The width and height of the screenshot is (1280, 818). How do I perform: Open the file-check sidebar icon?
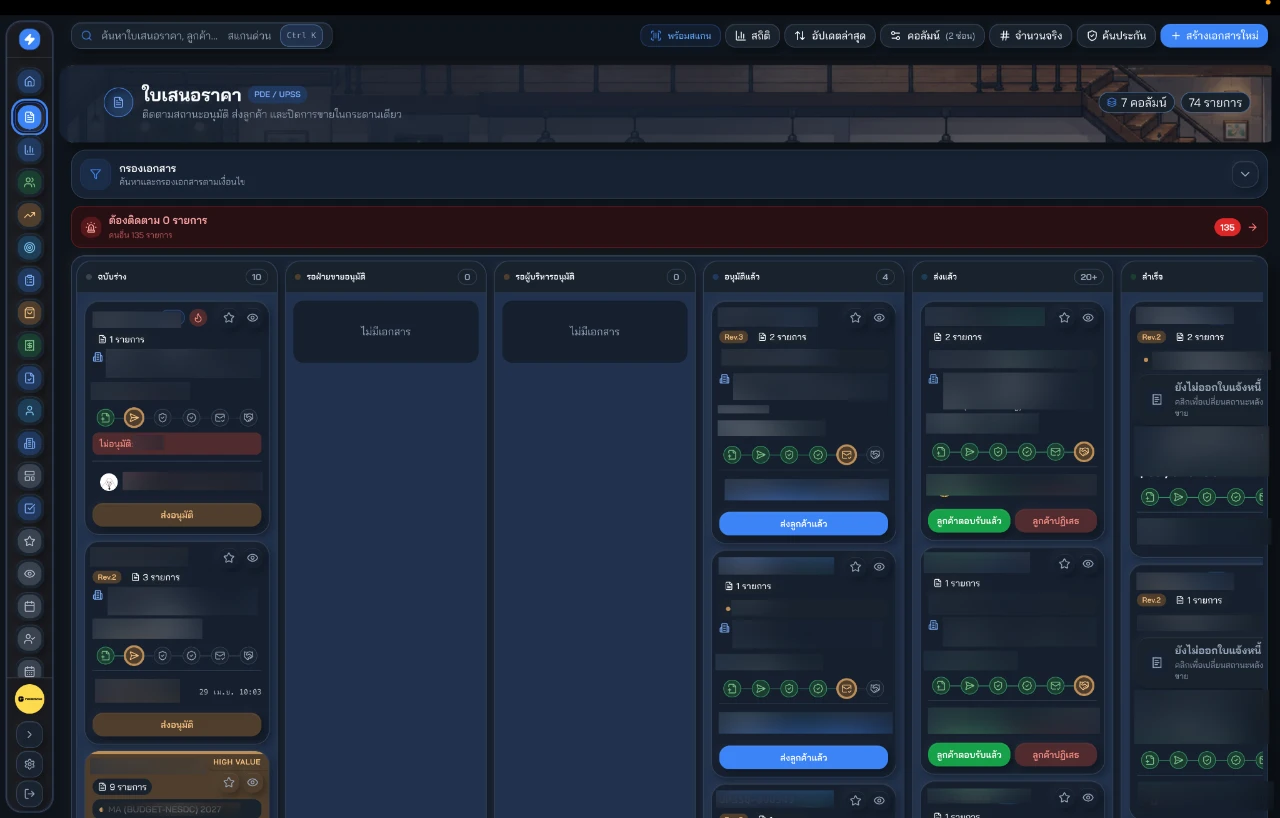point(30,377)
